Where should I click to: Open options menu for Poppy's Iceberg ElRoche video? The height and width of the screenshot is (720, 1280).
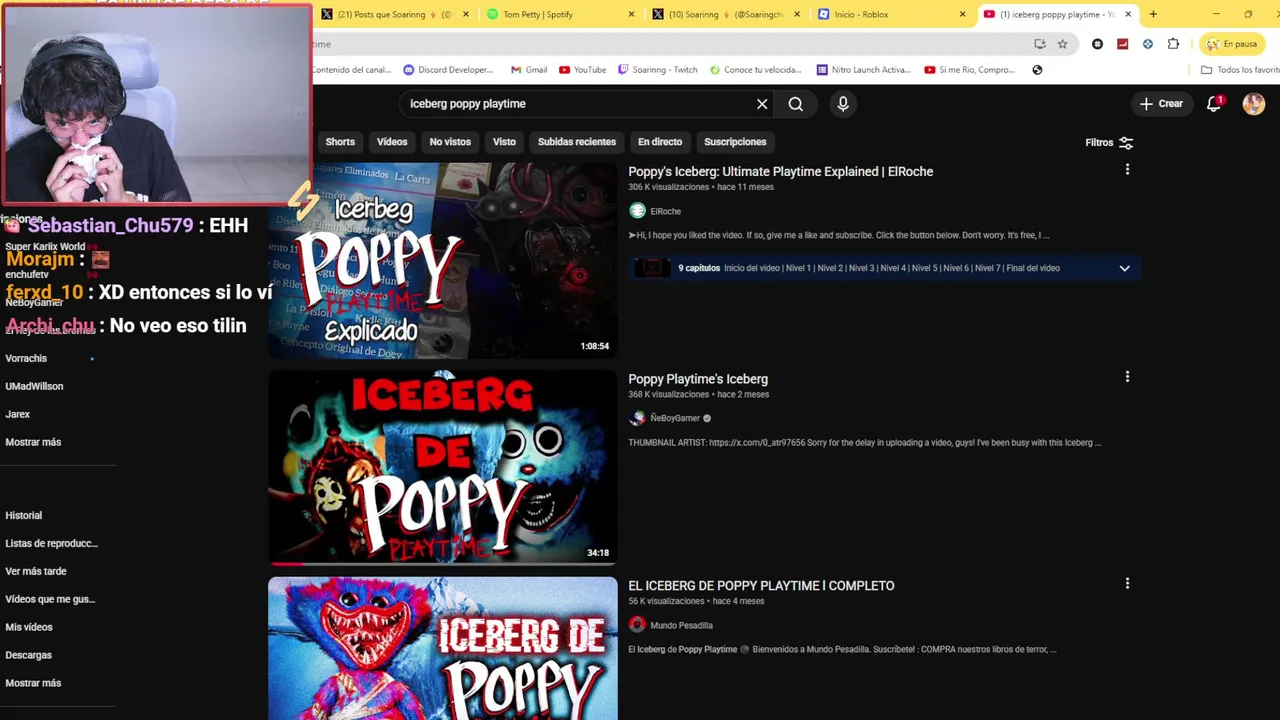point(1127,170)
